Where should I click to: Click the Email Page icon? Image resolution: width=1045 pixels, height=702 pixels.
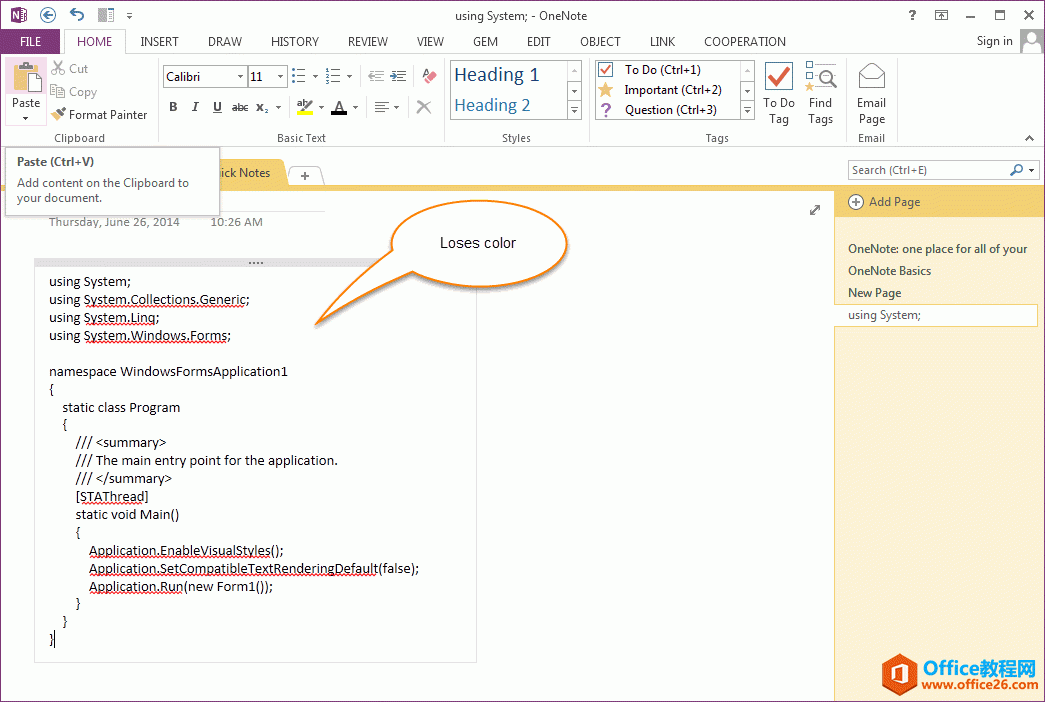871,94
